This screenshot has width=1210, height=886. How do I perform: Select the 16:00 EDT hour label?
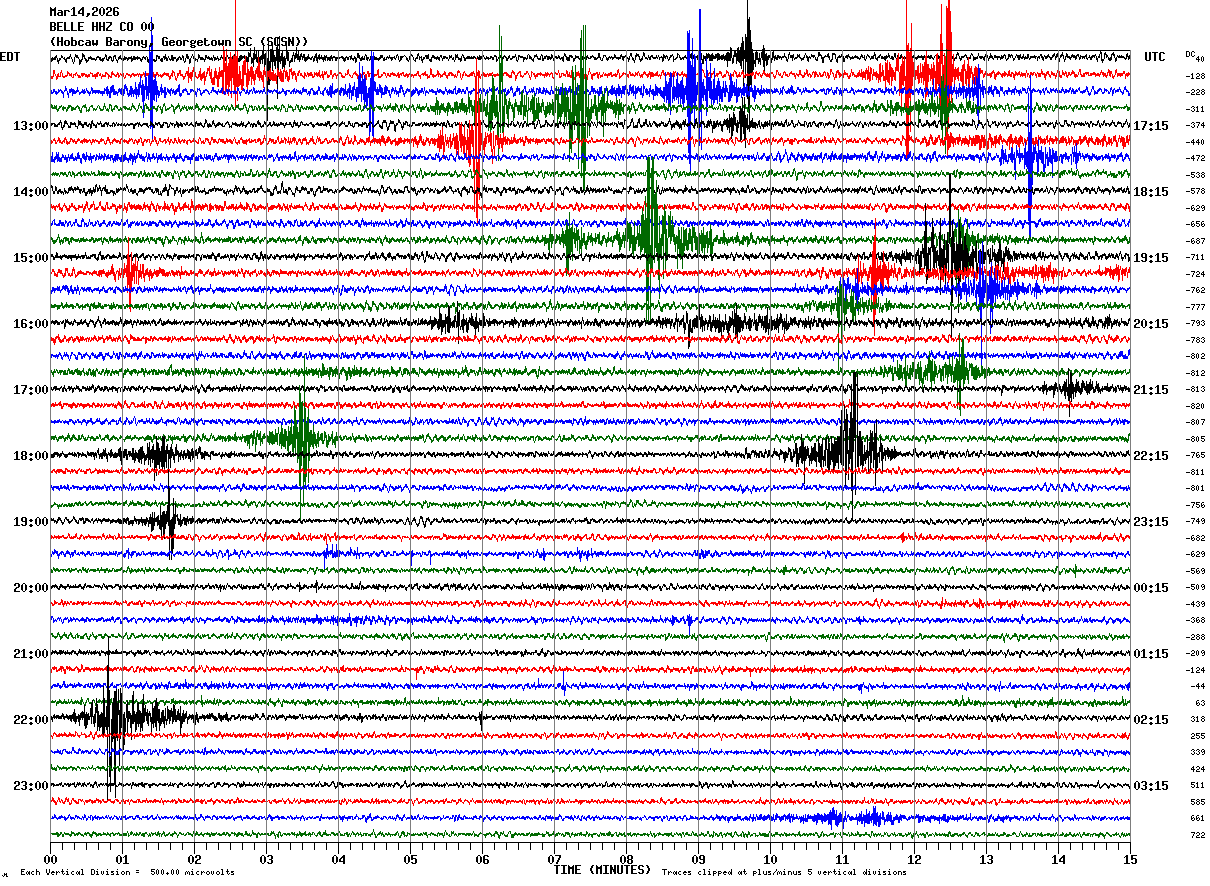click(31, 323)
